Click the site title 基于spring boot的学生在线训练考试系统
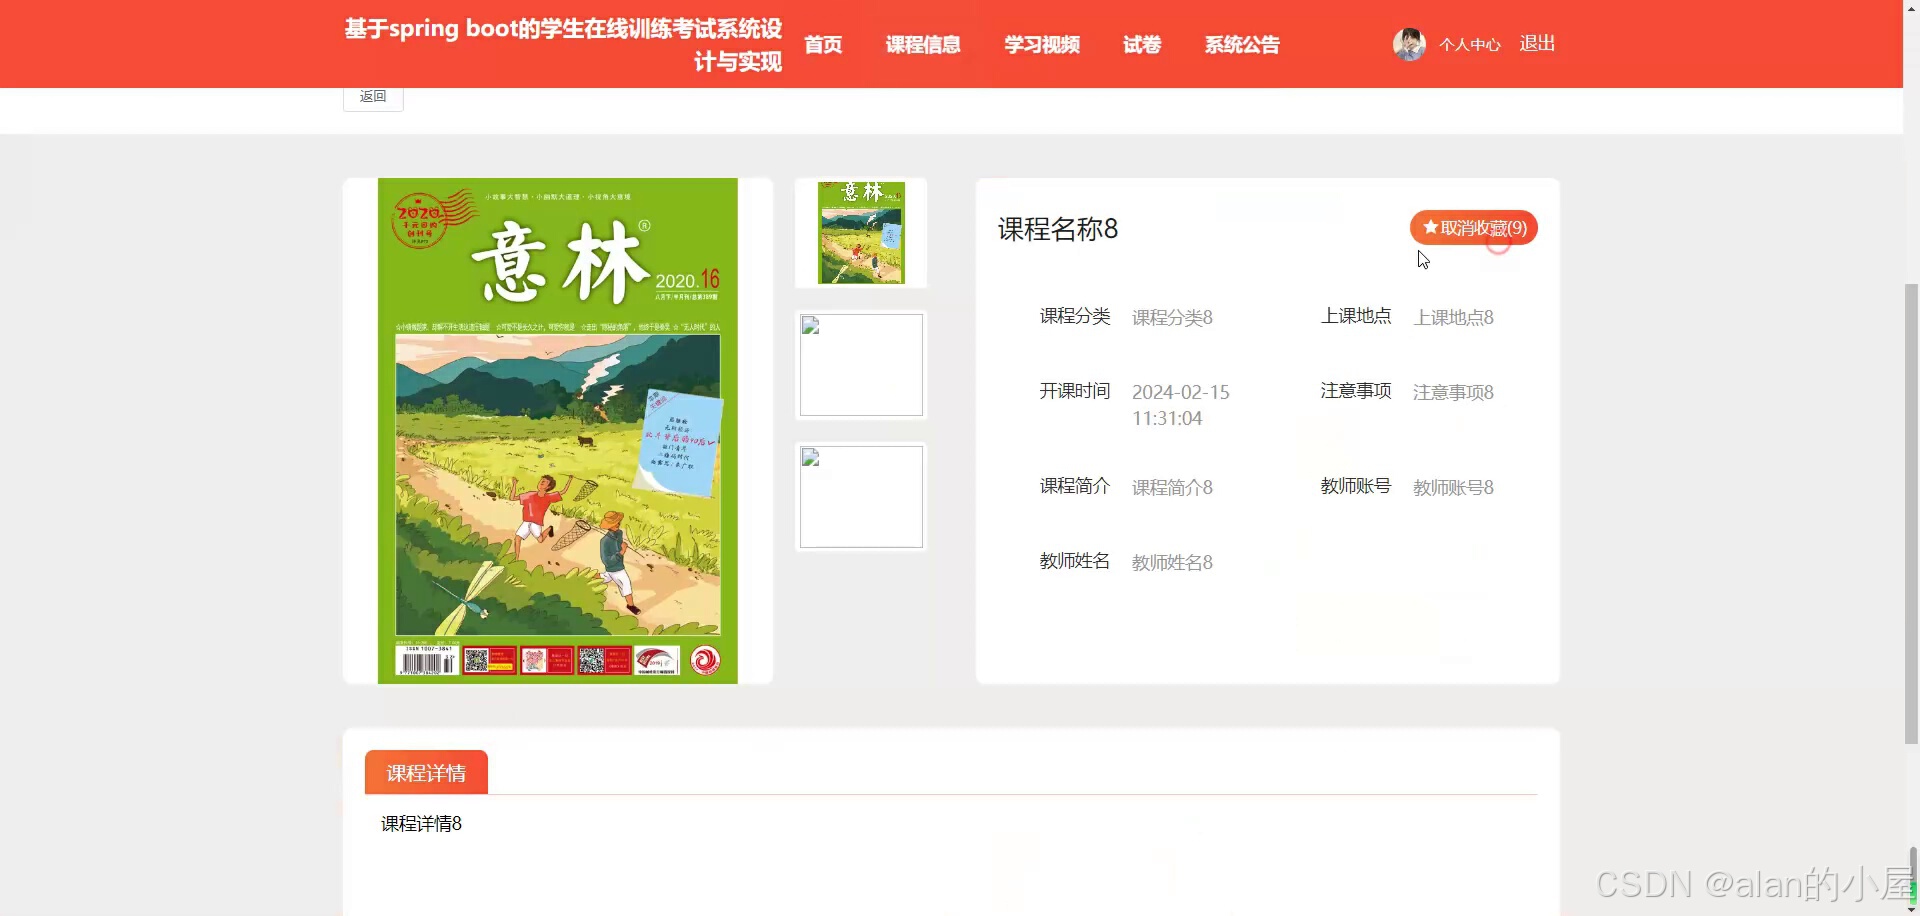This screenshot has height=916, width=1920. click(563, 45)
